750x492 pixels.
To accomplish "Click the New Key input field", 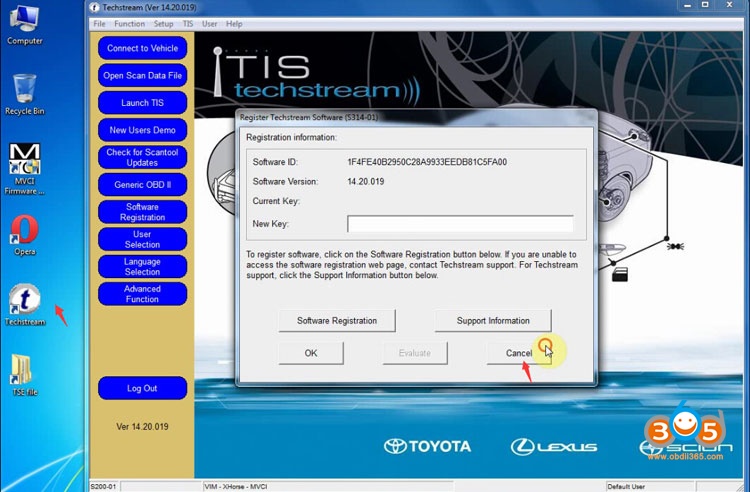I will [x=460, y=224].
